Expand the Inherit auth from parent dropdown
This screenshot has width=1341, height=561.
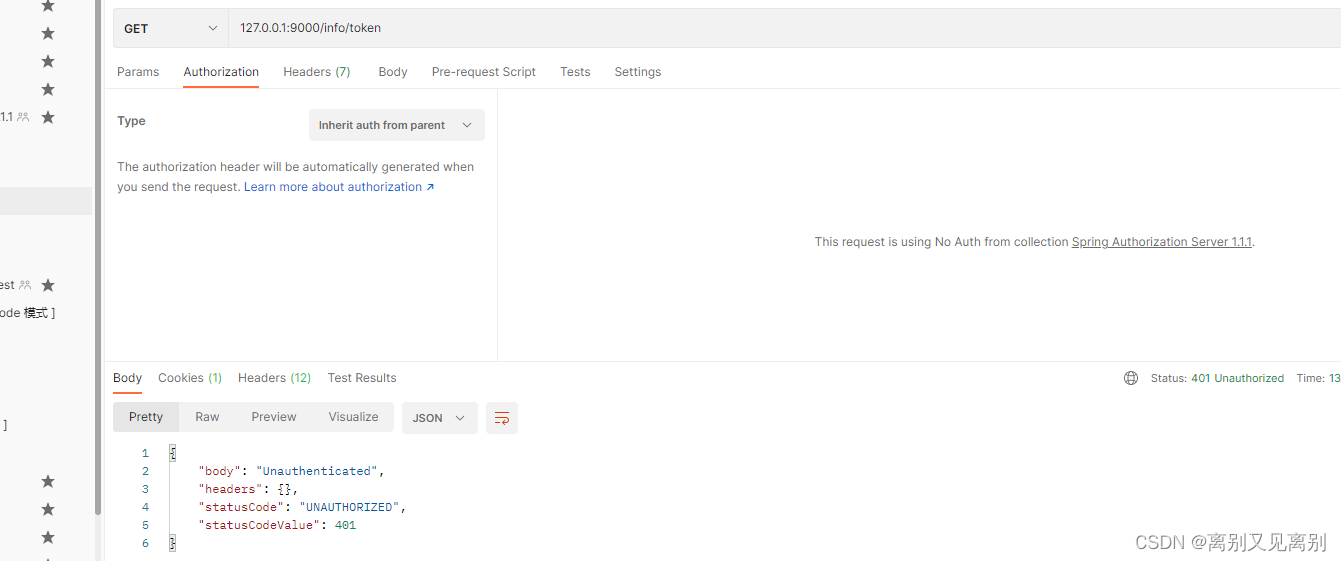coord(396,125)
